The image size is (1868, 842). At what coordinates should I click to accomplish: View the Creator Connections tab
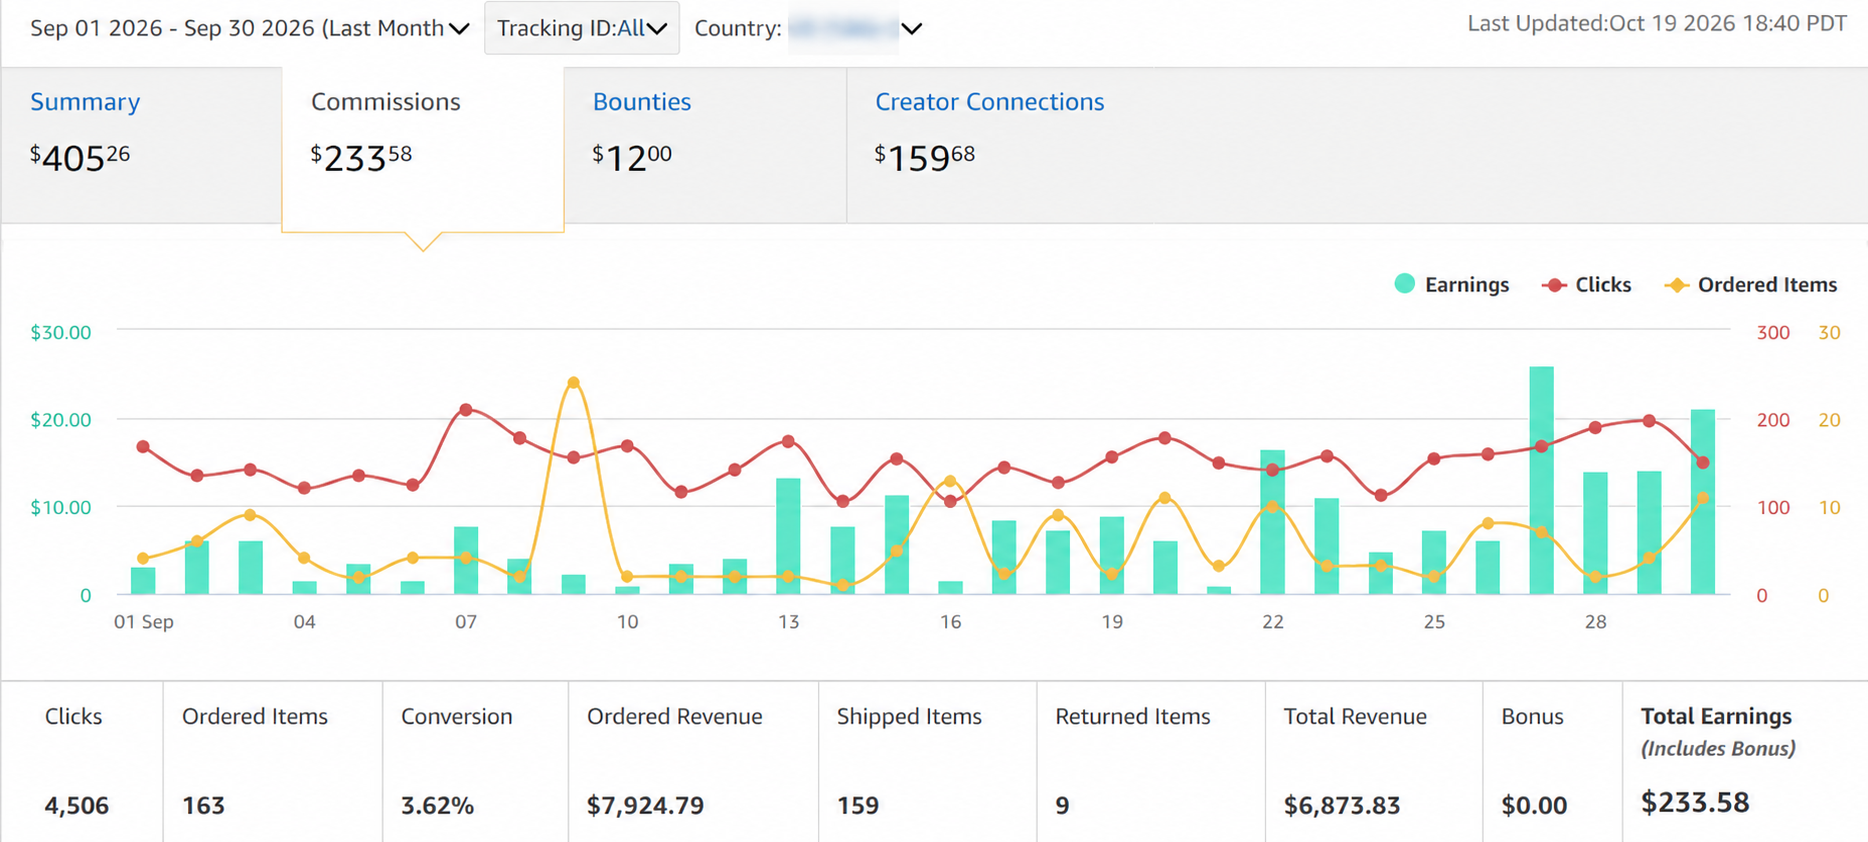(x=990, y=102)
